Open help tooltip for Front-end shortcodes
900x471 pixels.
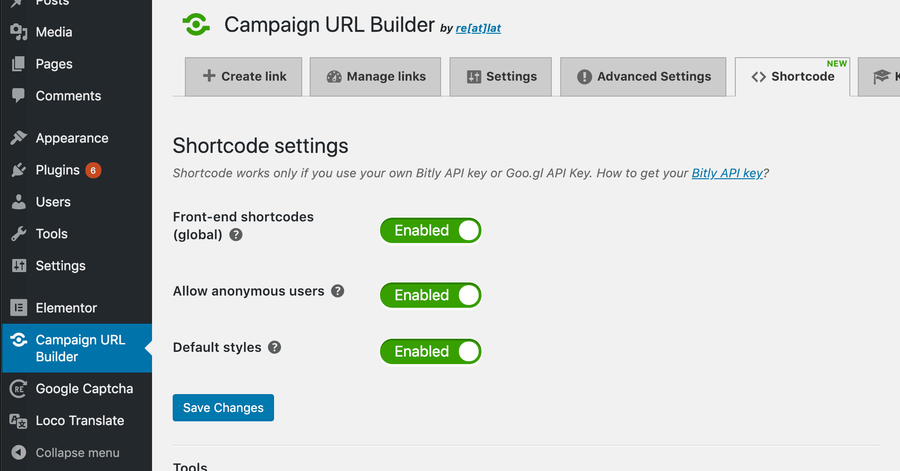pos(236,235)
